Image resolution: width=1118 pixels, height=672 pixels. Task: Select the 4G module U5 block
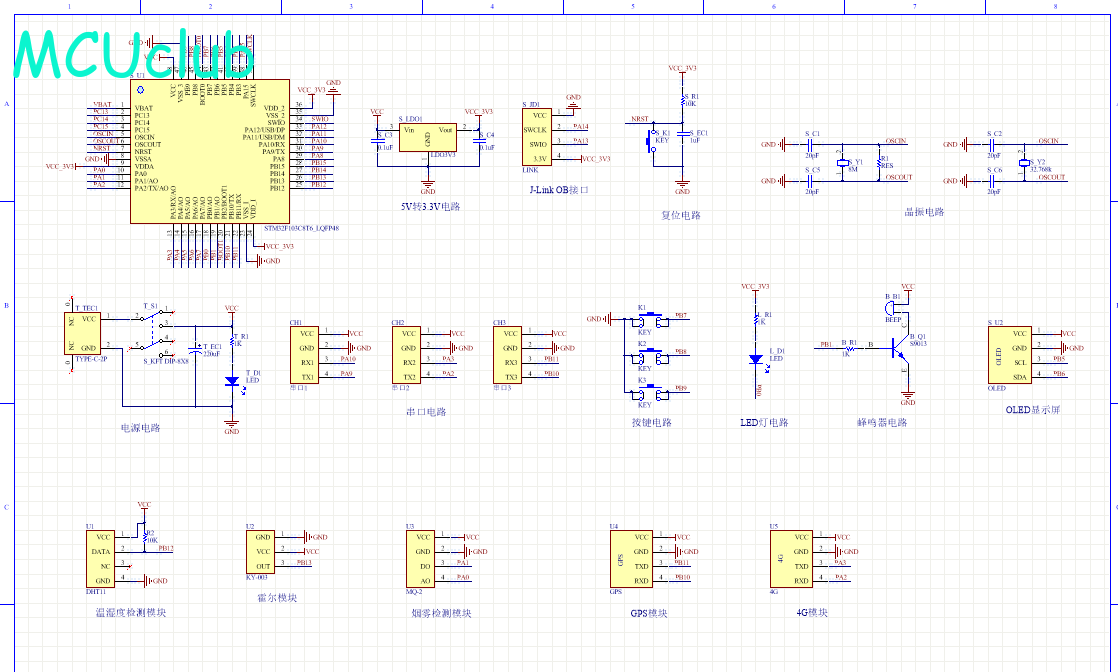click(x=790, y=559)
